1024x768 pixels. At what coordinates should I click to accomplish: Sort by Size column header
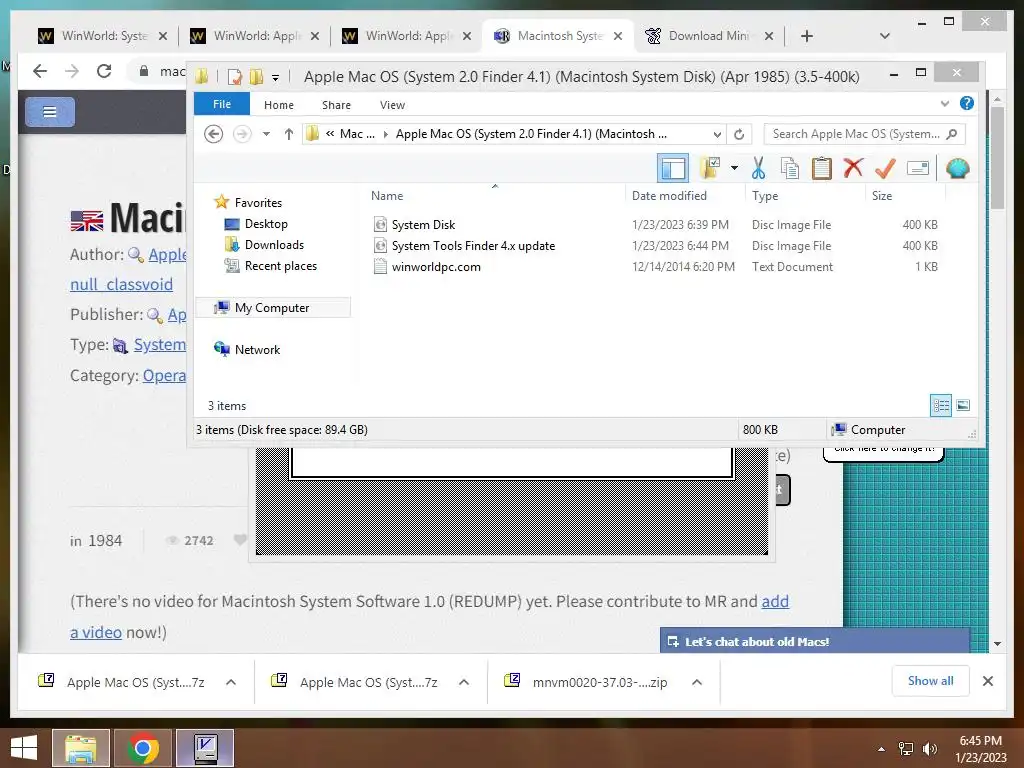[882, 195]
